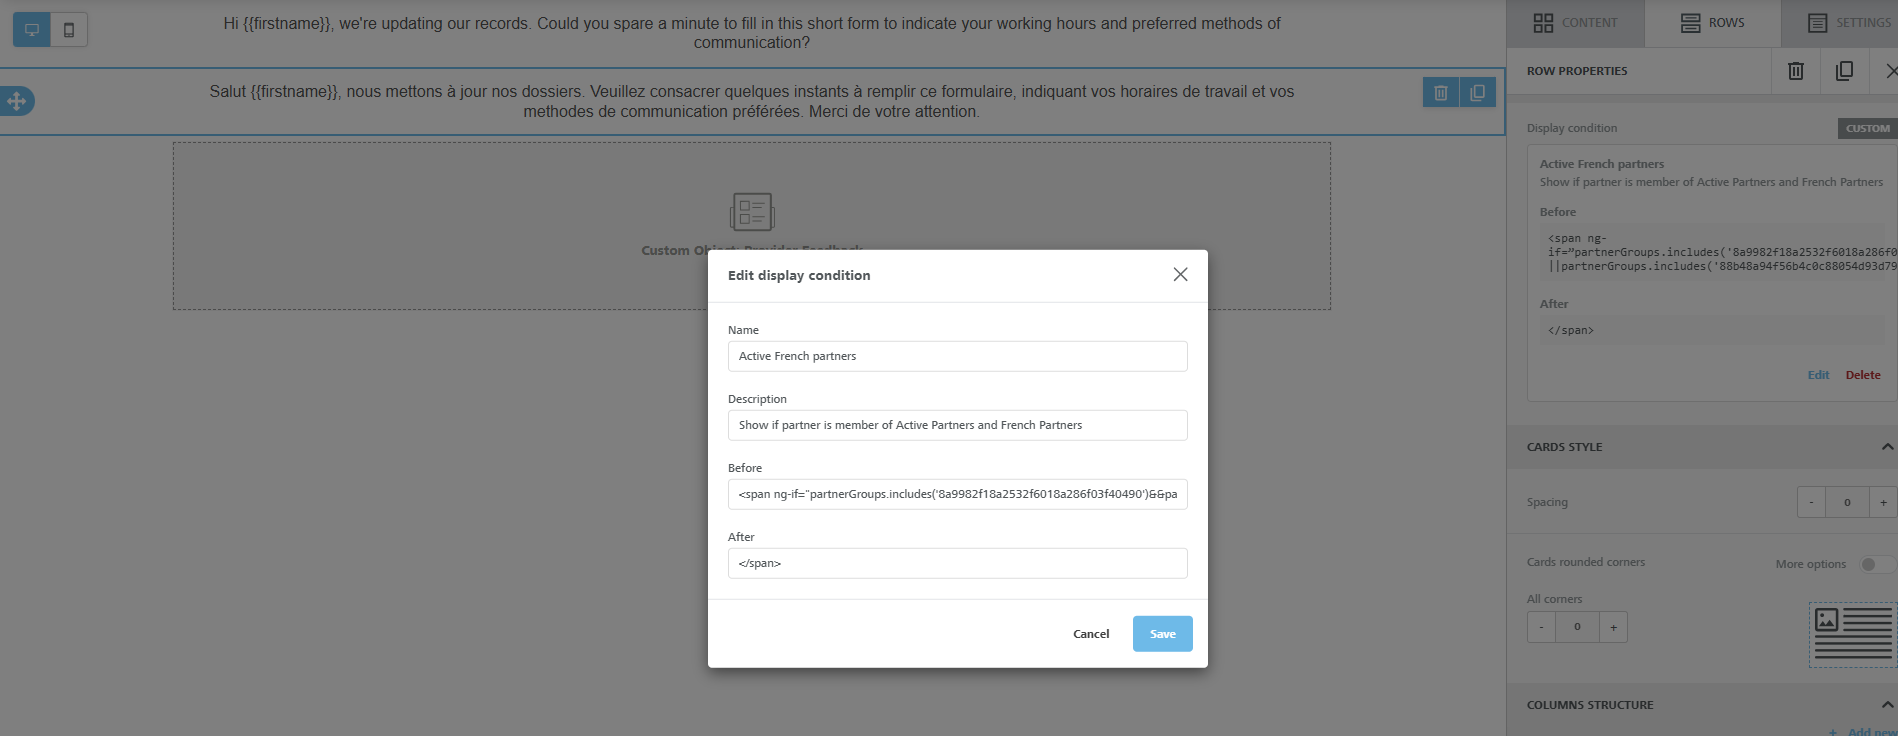This screenshot has height=736, width=1898.
Task: Dismiss the Edit display condition dialog via X
Action: pyautogui.click(x=1180, y=274)
